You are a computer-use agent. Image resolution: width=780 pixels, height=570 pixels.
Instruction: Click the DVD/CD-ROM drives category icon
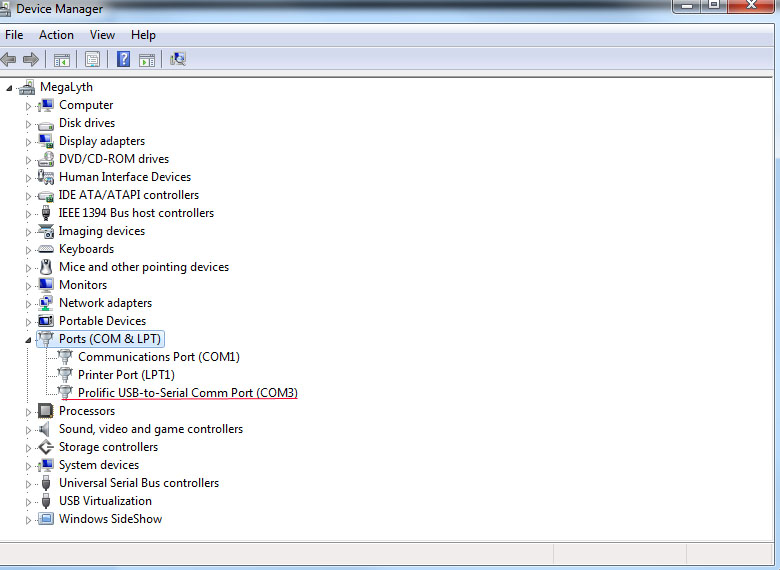[x=46, y=159]
